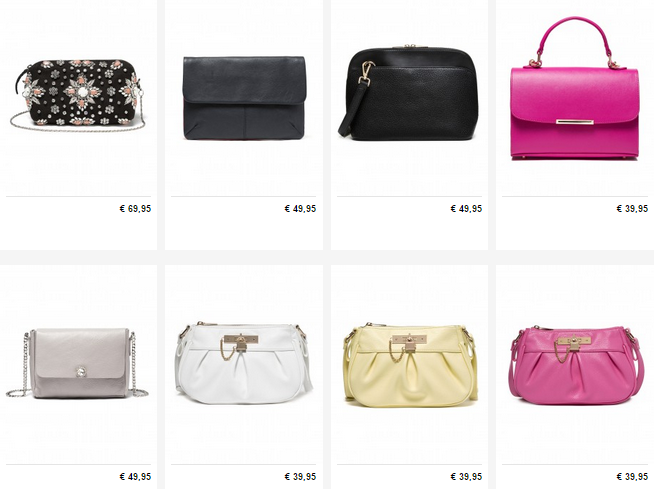Open the black pebbled crossbody bag product
The width and height of the screenshot is (654, 489).
point(408,92)
